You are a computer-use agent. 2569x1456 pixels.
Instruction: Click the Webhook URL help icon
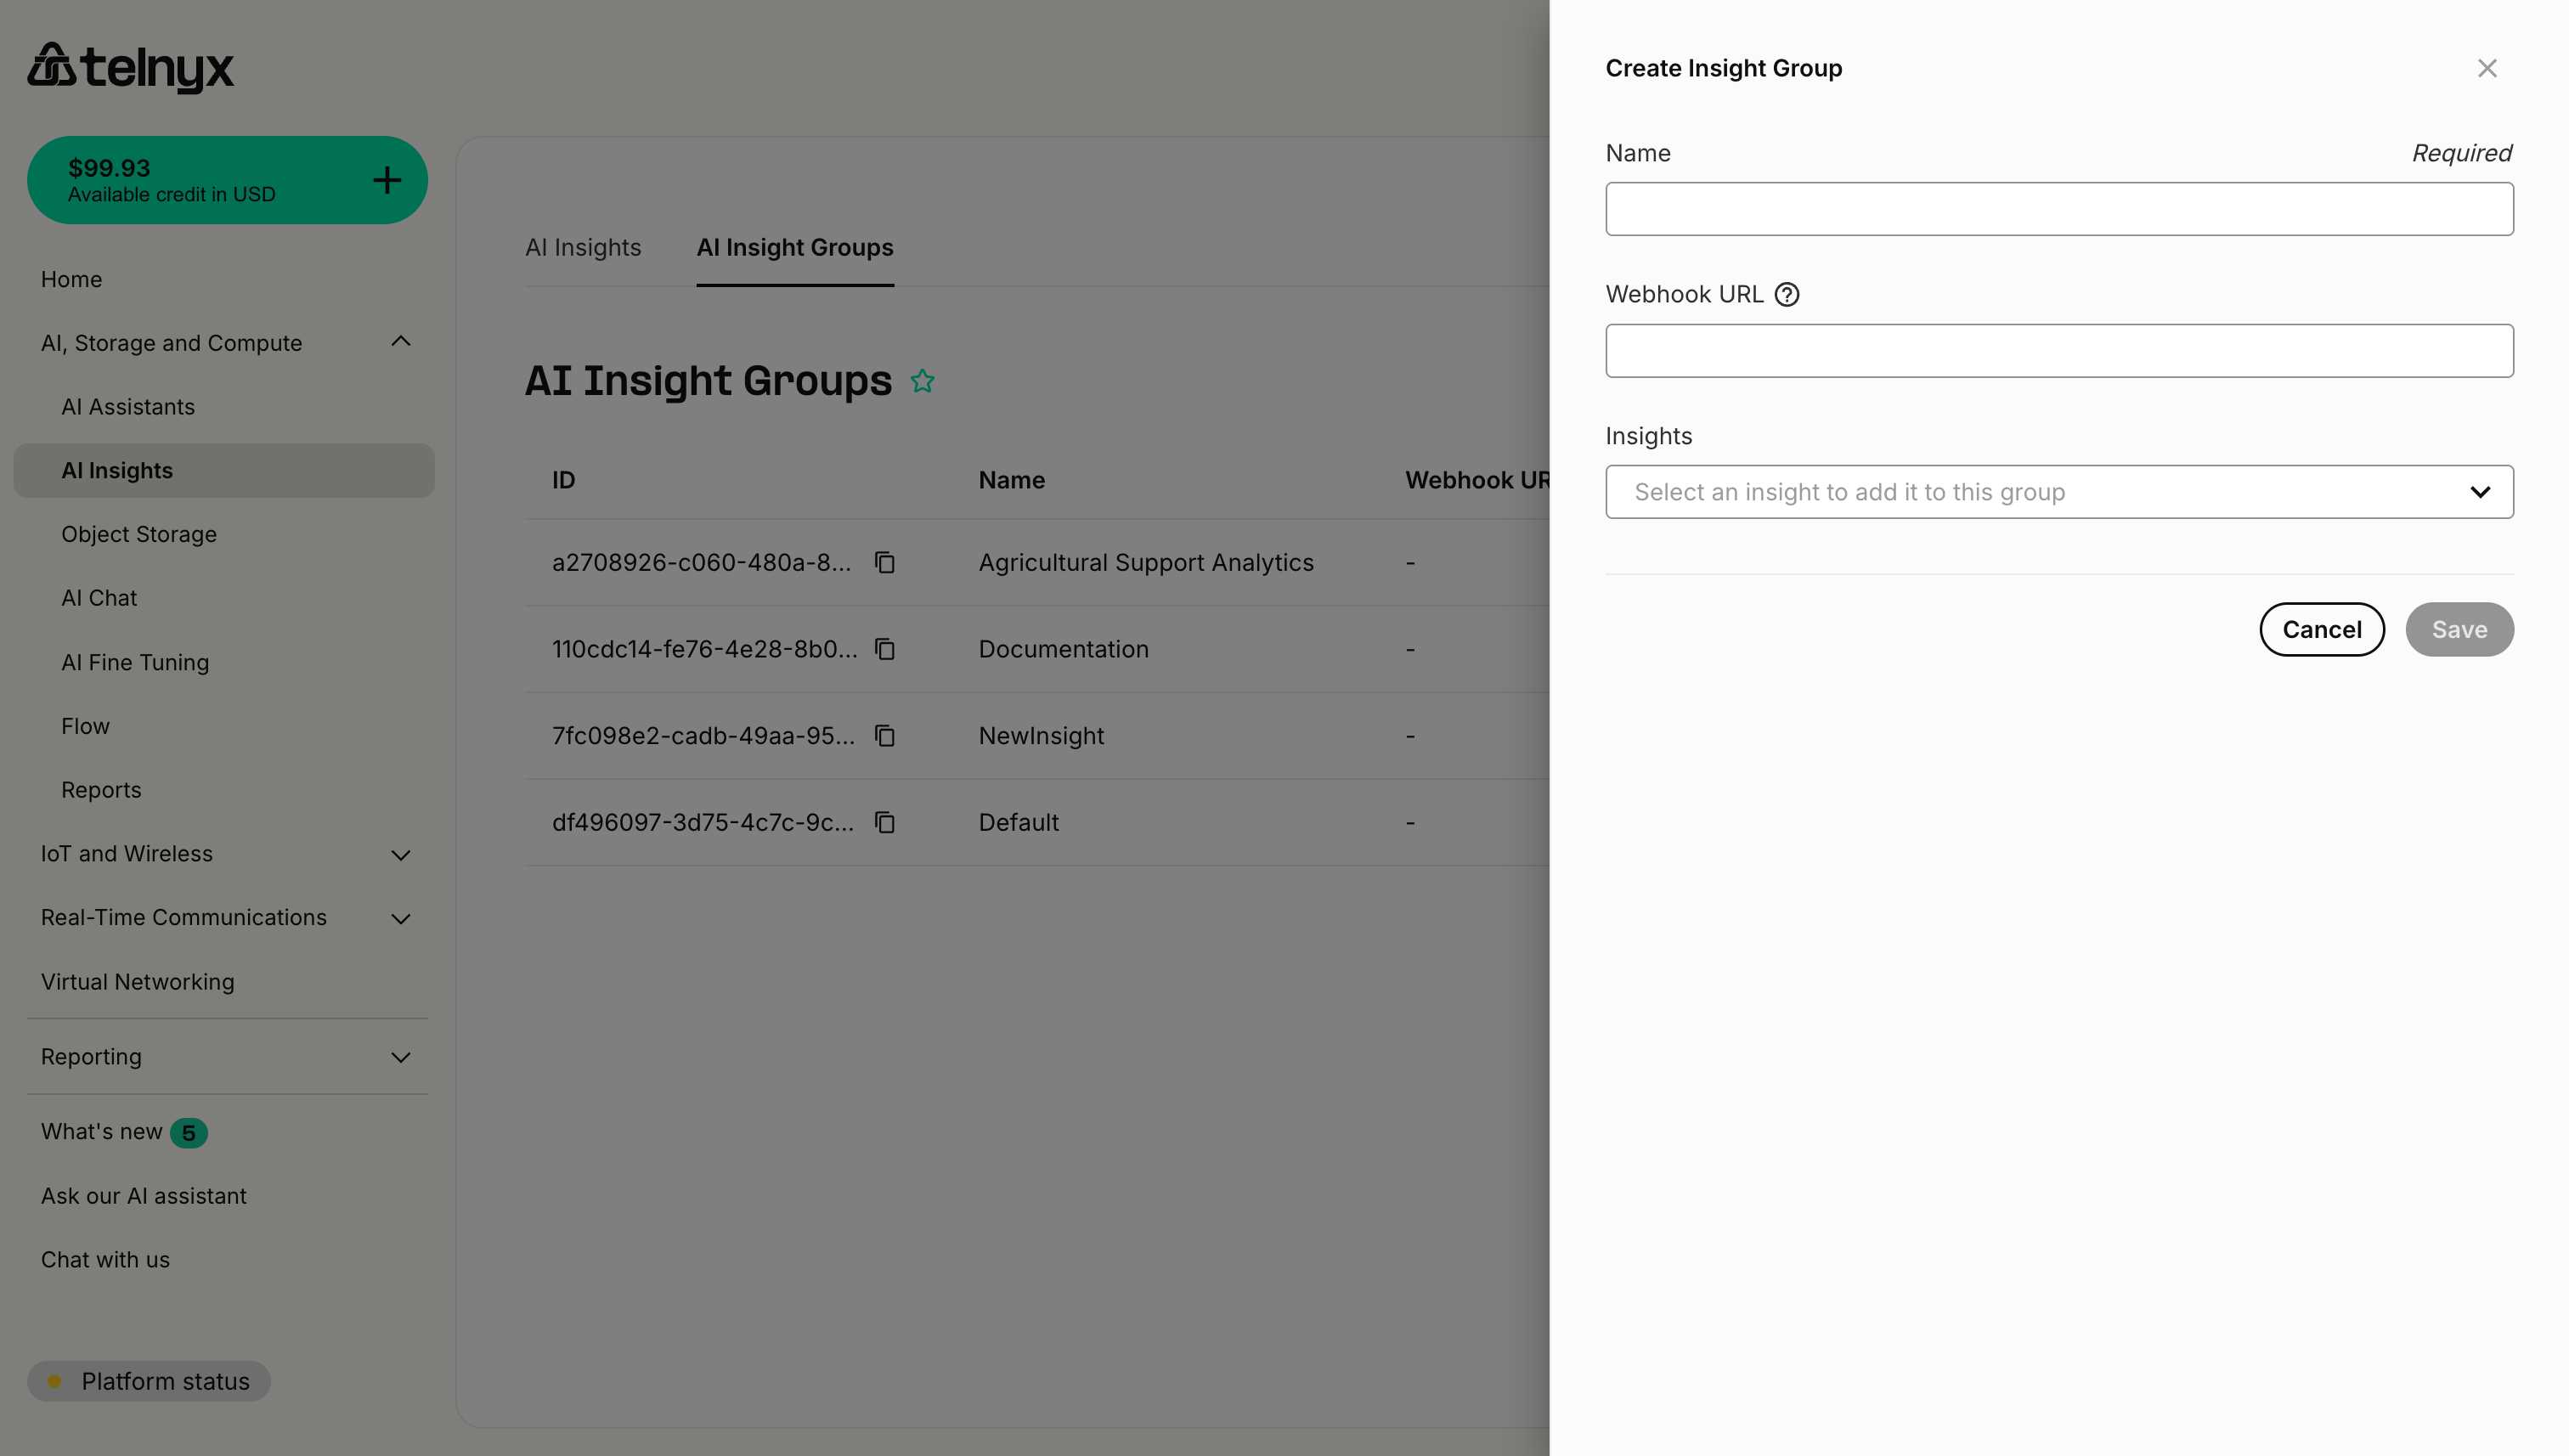click(x=1787, y=294)
